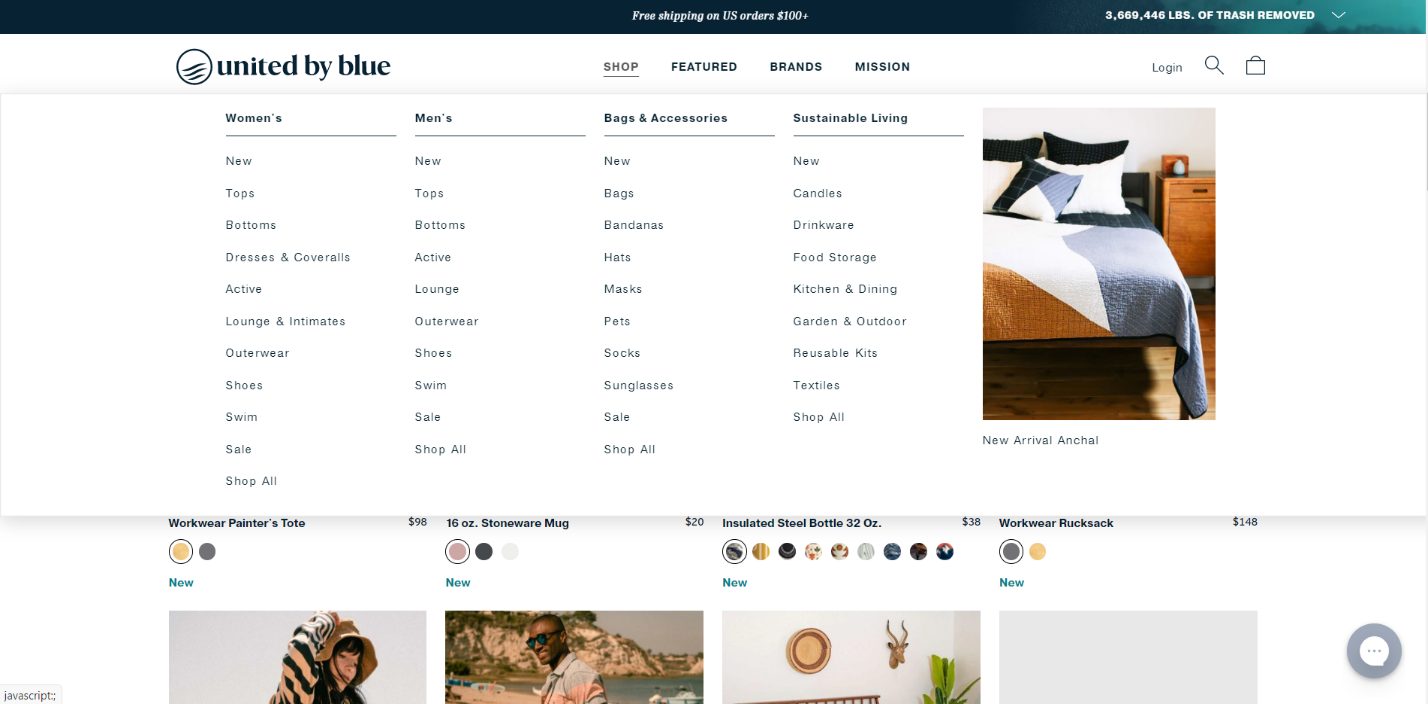Select the charcoal swatch for Stoneware Mug

(484, 551)
